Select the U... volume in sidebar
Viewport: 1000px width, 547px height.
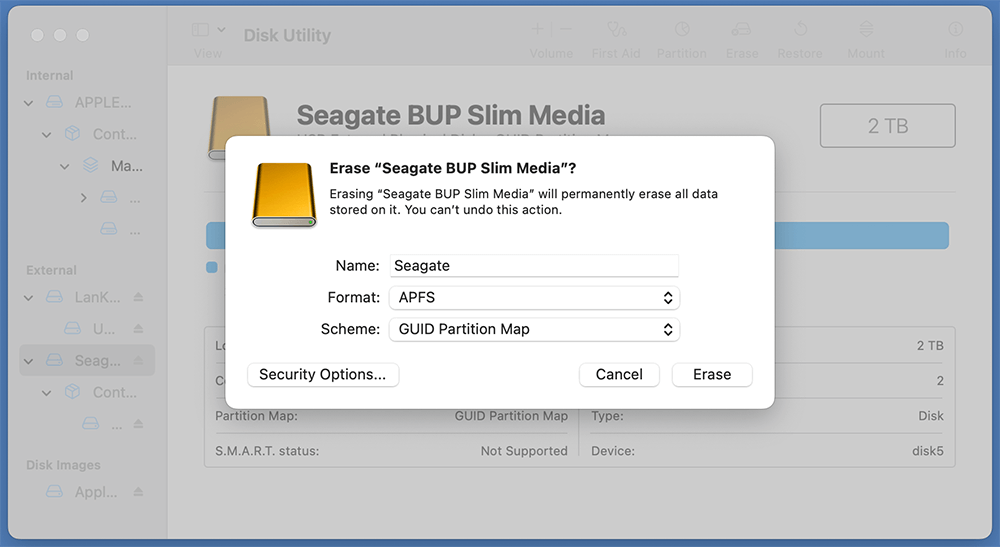tap(87, 329)
